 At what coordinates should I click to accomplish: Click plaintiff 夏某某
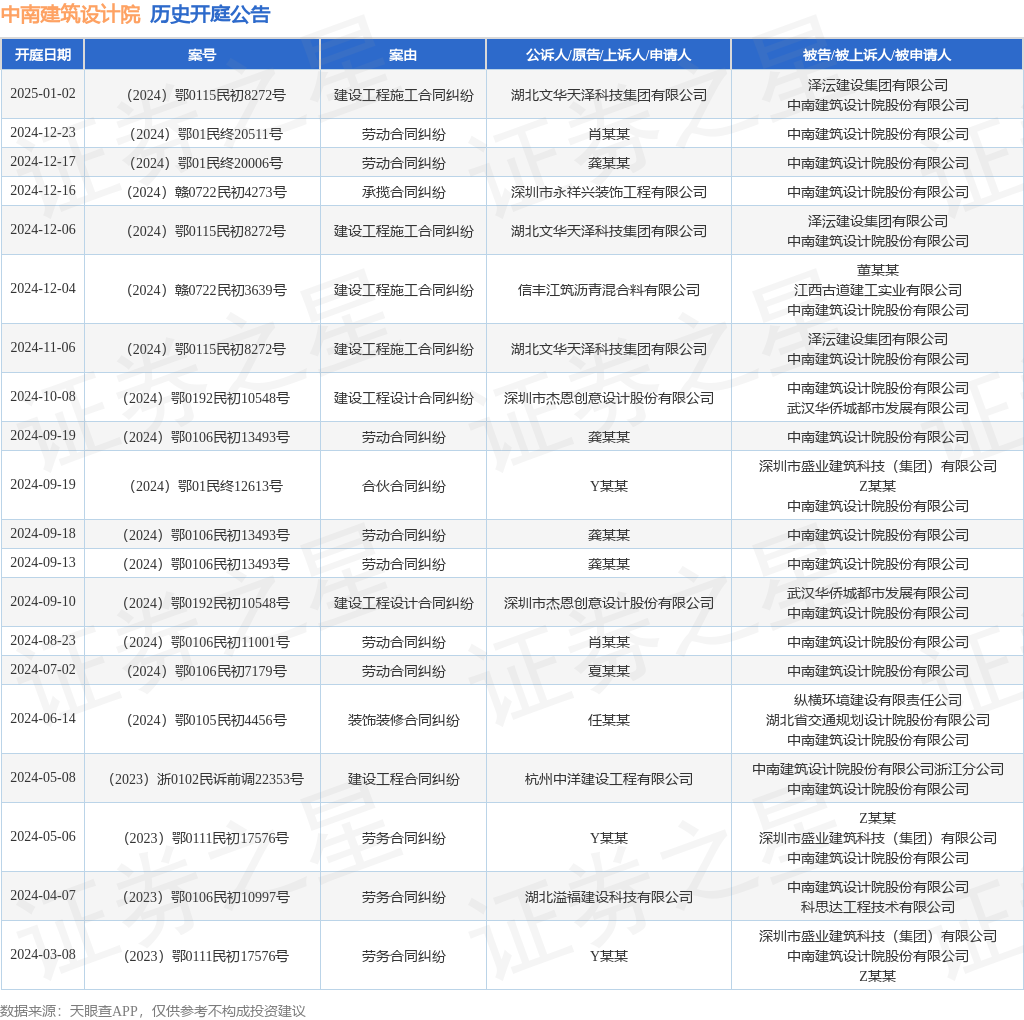pyautogui.click(x=609, y=671)
